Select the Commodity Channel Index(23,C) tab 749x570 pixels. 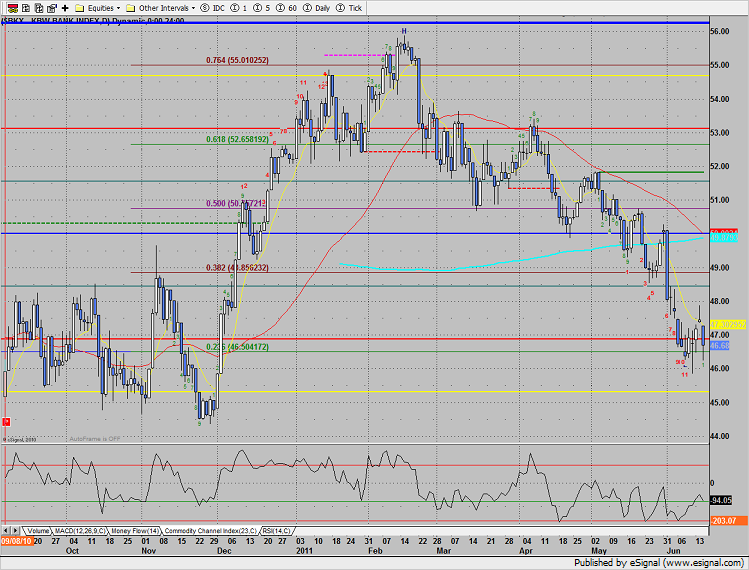(x=211, y=531)
